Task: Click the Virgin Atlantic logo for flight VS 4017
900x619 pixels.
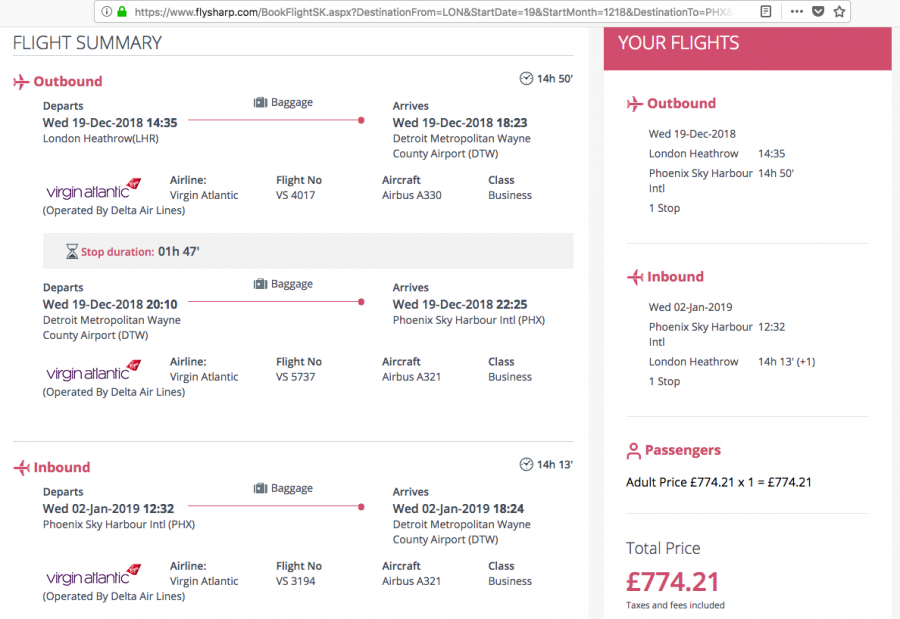Action: pos(93,190)
